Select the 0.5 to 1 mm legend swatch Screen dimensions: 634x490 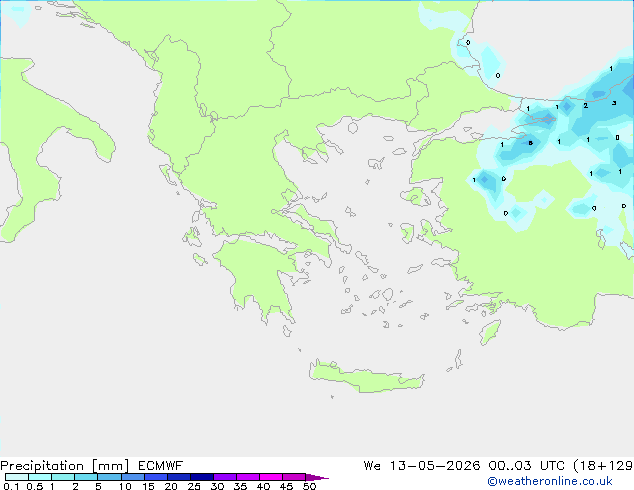click(x=40, y=477)
